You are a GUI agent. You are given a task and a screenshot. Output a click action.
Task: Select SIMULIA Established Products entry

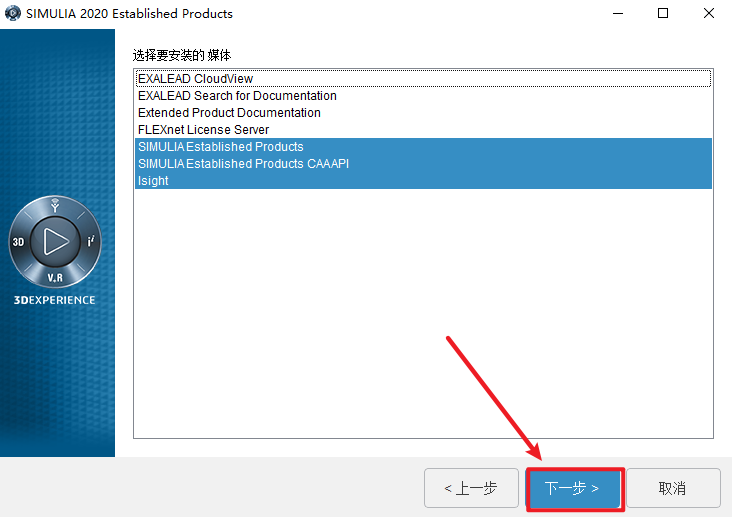tap(221, 147)
